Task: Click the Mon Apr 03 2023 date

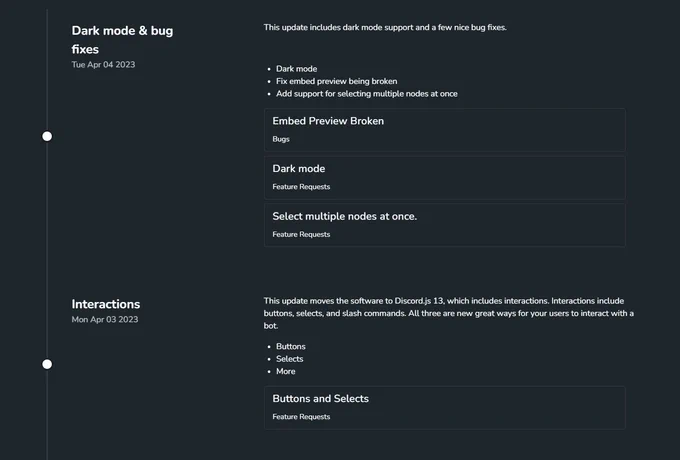Action: coord(105,320)
